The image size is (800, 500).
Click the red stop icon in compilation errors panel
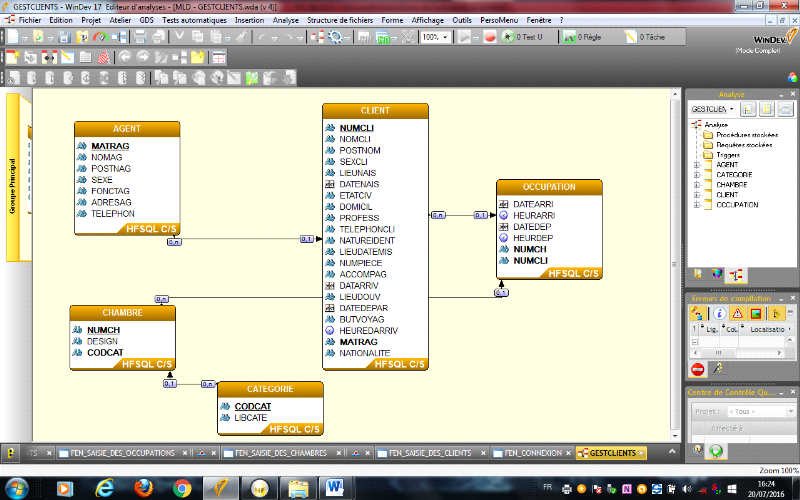(x=698, y=369)
